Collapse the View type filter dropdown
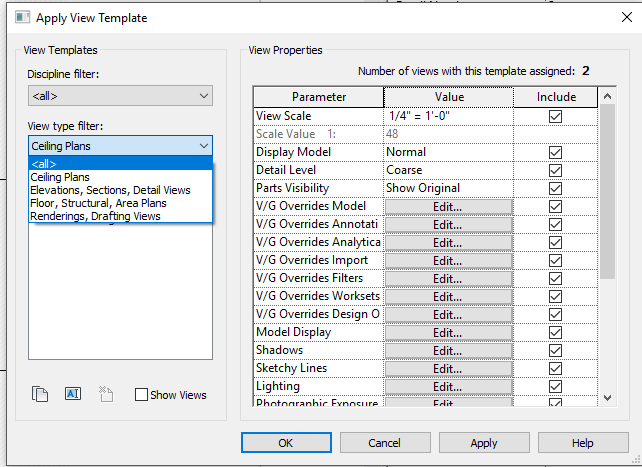The height and width of the screenshot is (467, 642). (204, 146)
